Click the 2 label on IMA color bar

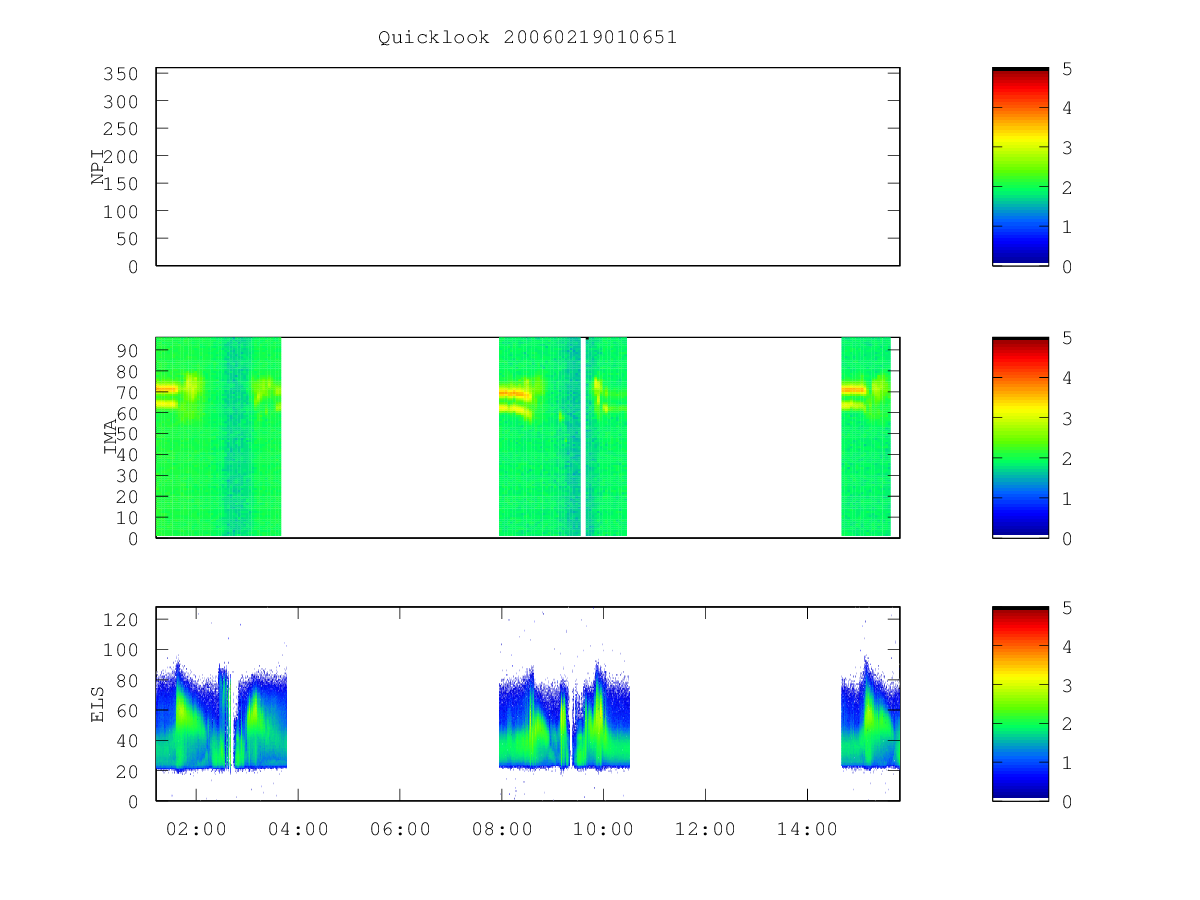tap(1065, 459)
